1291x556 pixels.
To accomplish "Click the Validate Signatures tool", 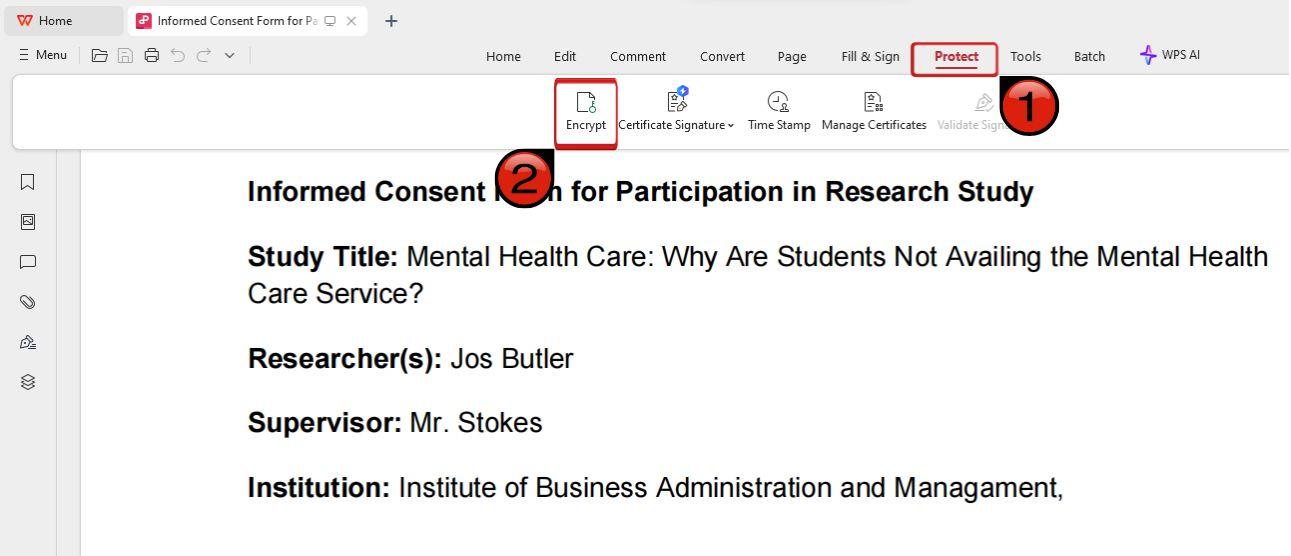I will click(x=976, y=111).
